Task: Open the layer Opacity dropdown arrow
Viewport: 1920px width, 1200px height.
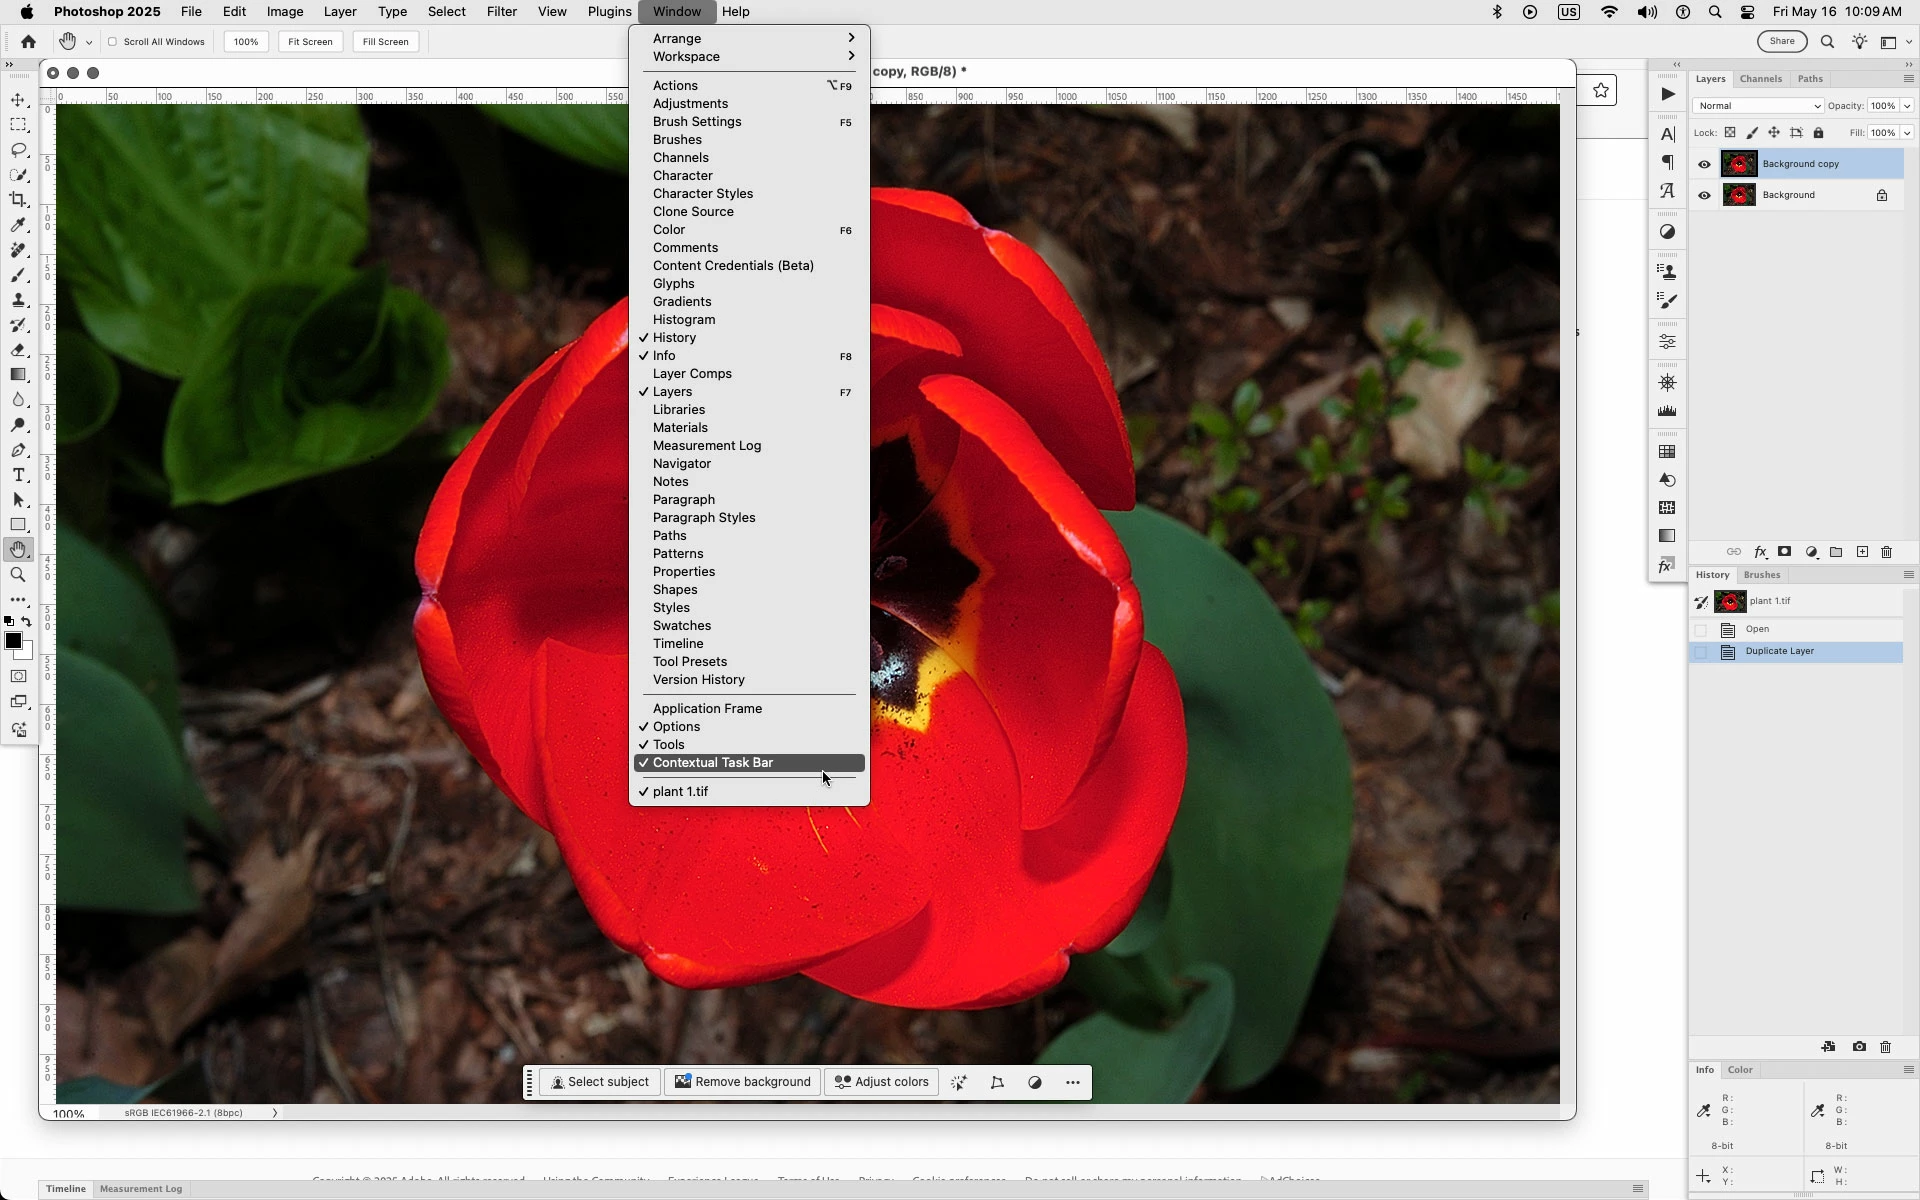Action: (1907, 106)
